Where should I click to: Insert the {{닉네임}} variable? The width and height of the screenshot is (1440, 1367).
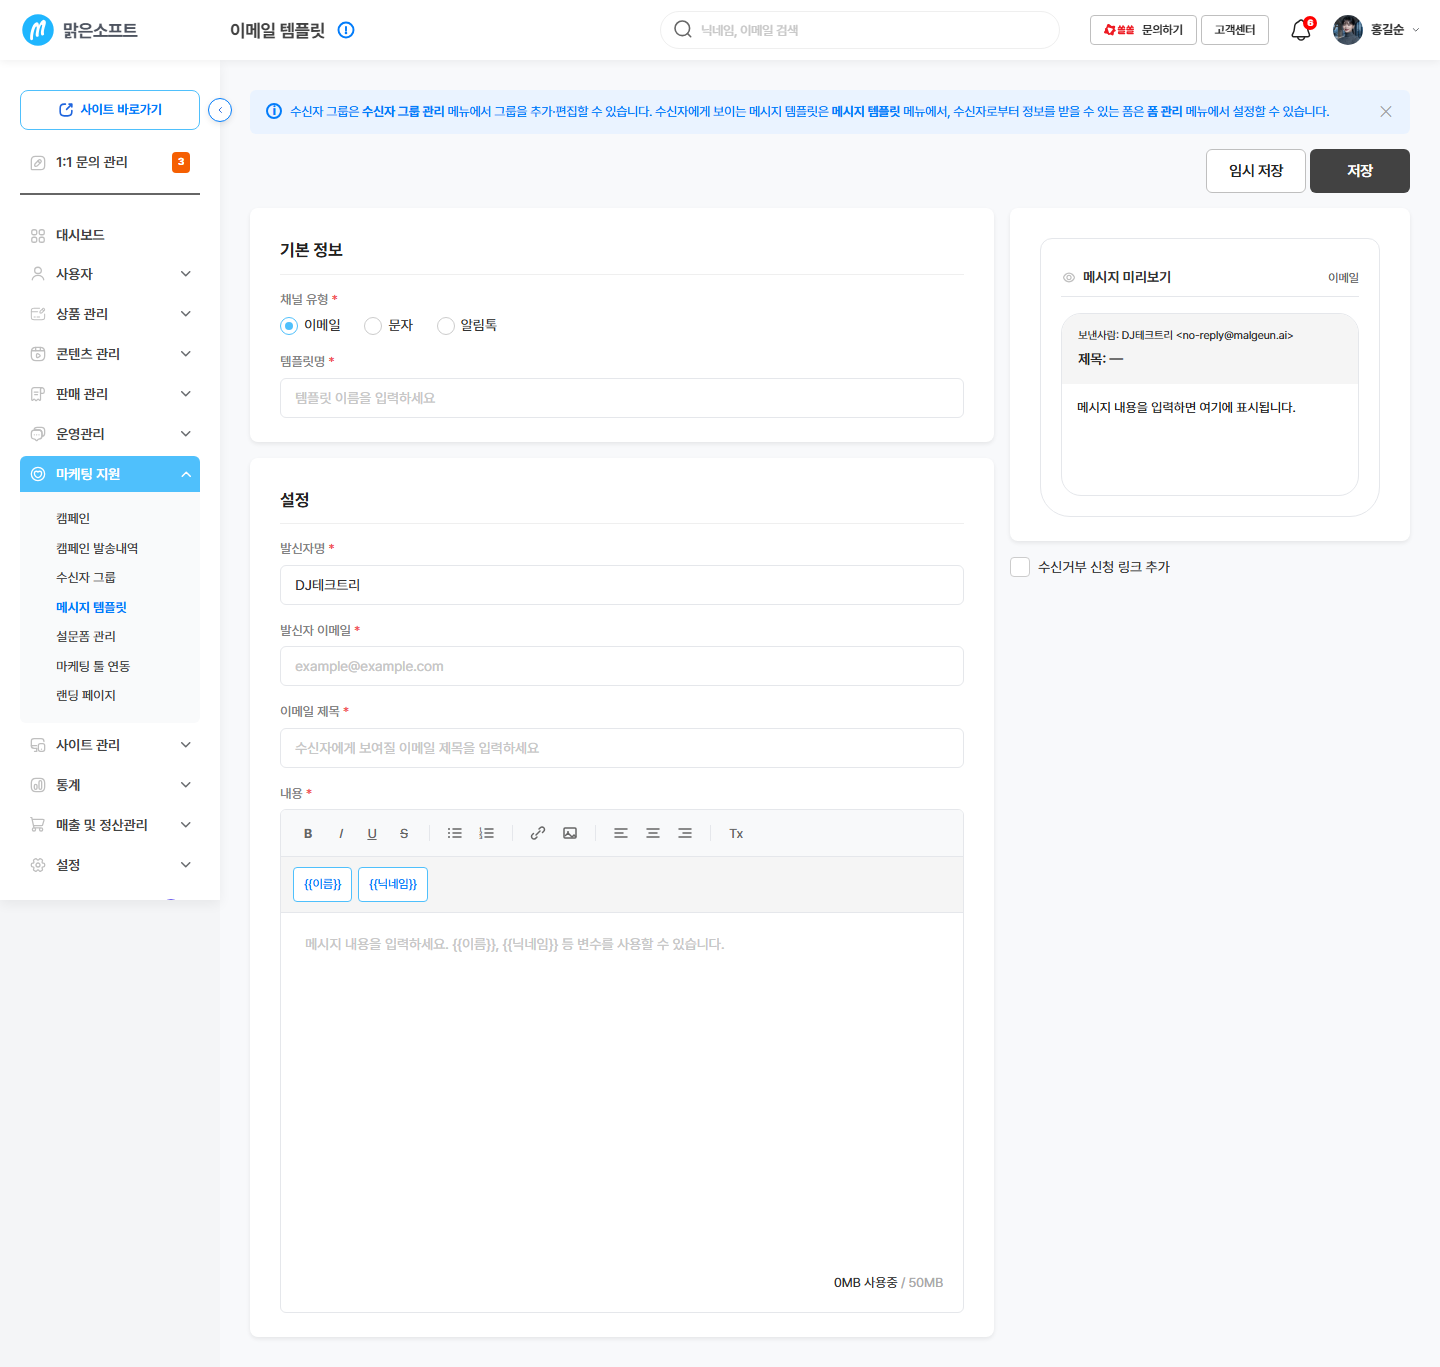393,884
